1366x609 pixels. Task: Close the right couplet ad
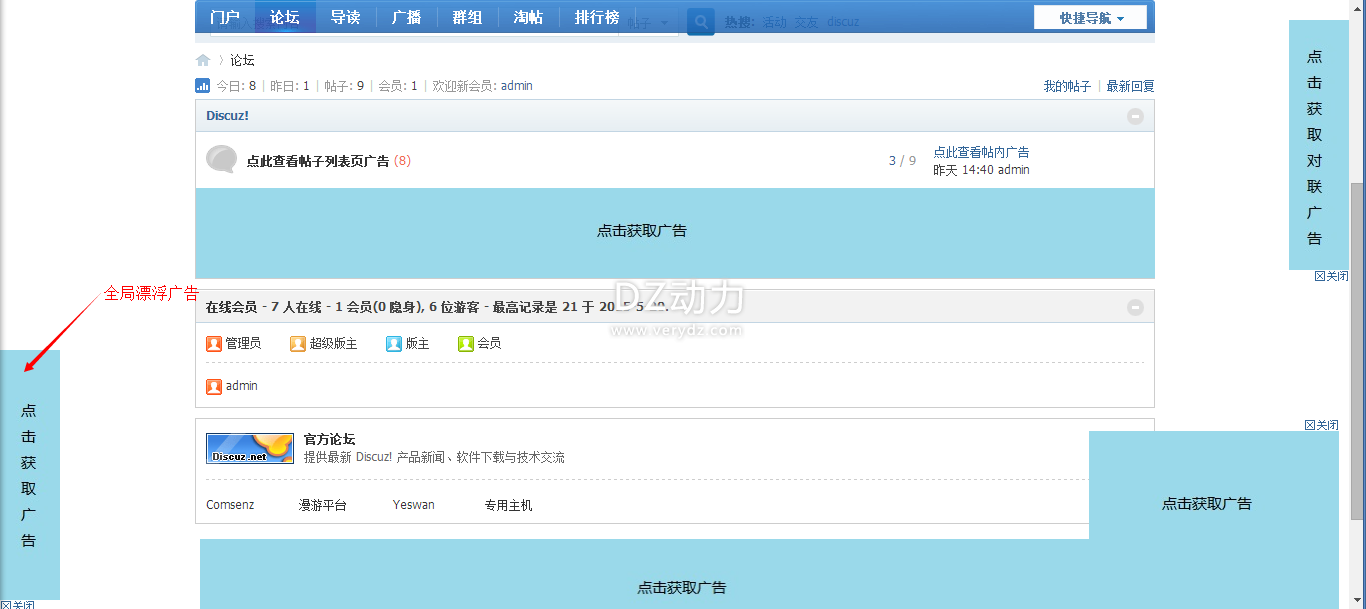pos(1331,276)
